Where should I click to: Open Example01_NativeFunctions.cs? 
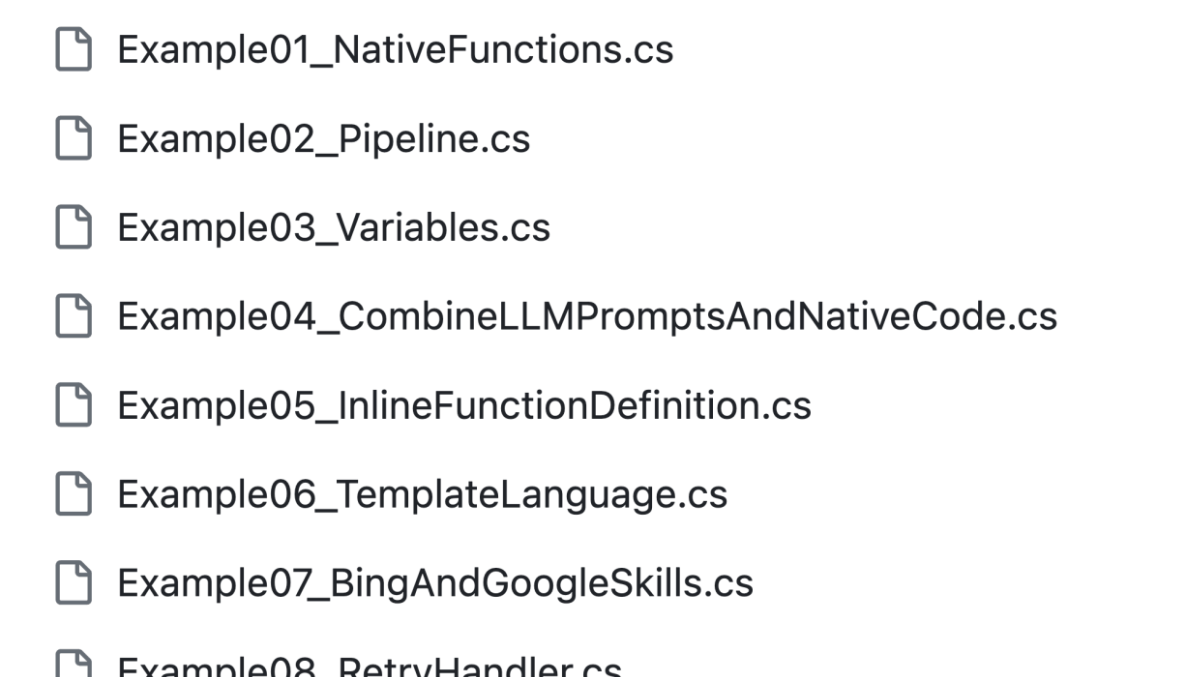(395, 48)
